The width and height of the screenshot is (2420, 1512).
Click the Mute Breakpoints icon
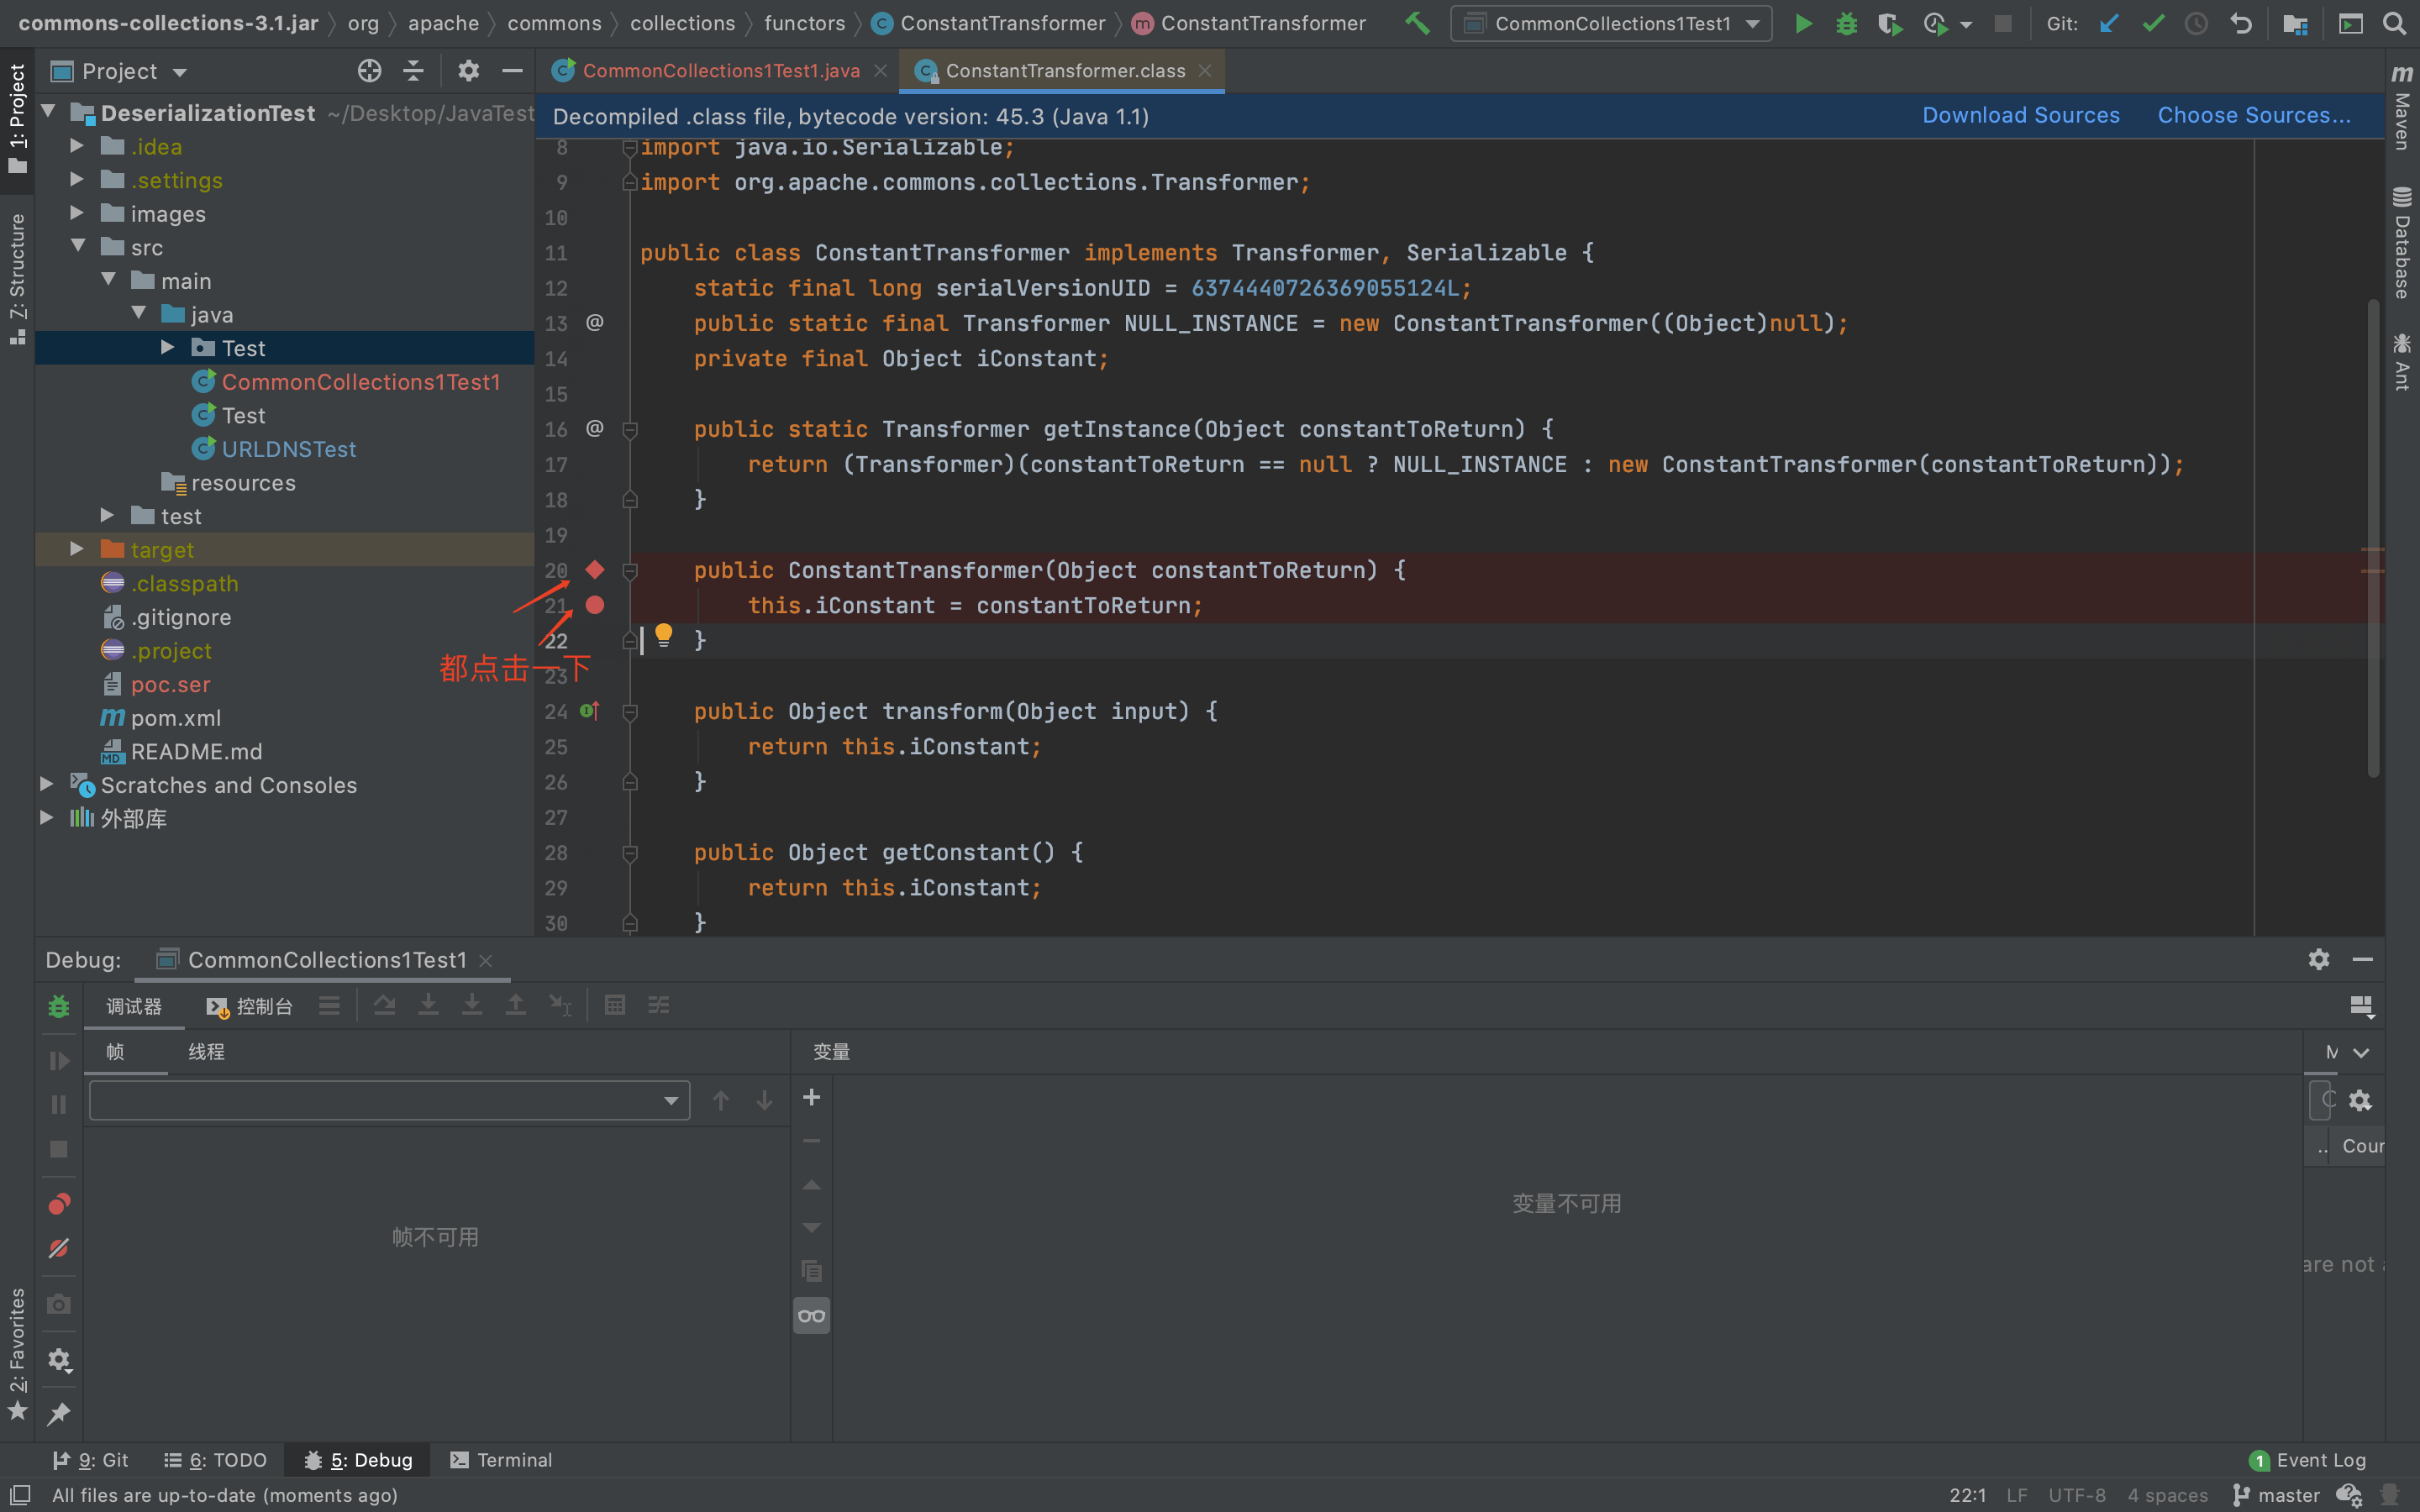(x=59, y=1248)
